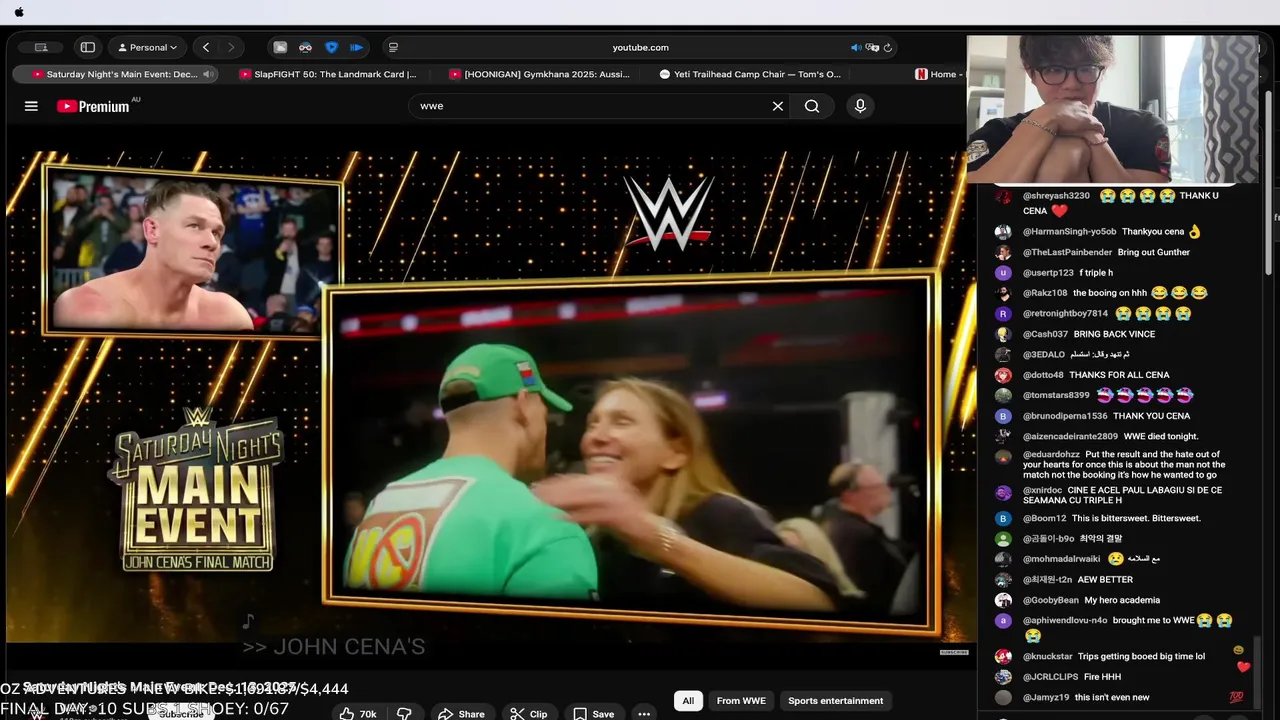Go to YouTube Premium home logo
The height and width of the screenshot is (720, 1280).
[94, 106]
